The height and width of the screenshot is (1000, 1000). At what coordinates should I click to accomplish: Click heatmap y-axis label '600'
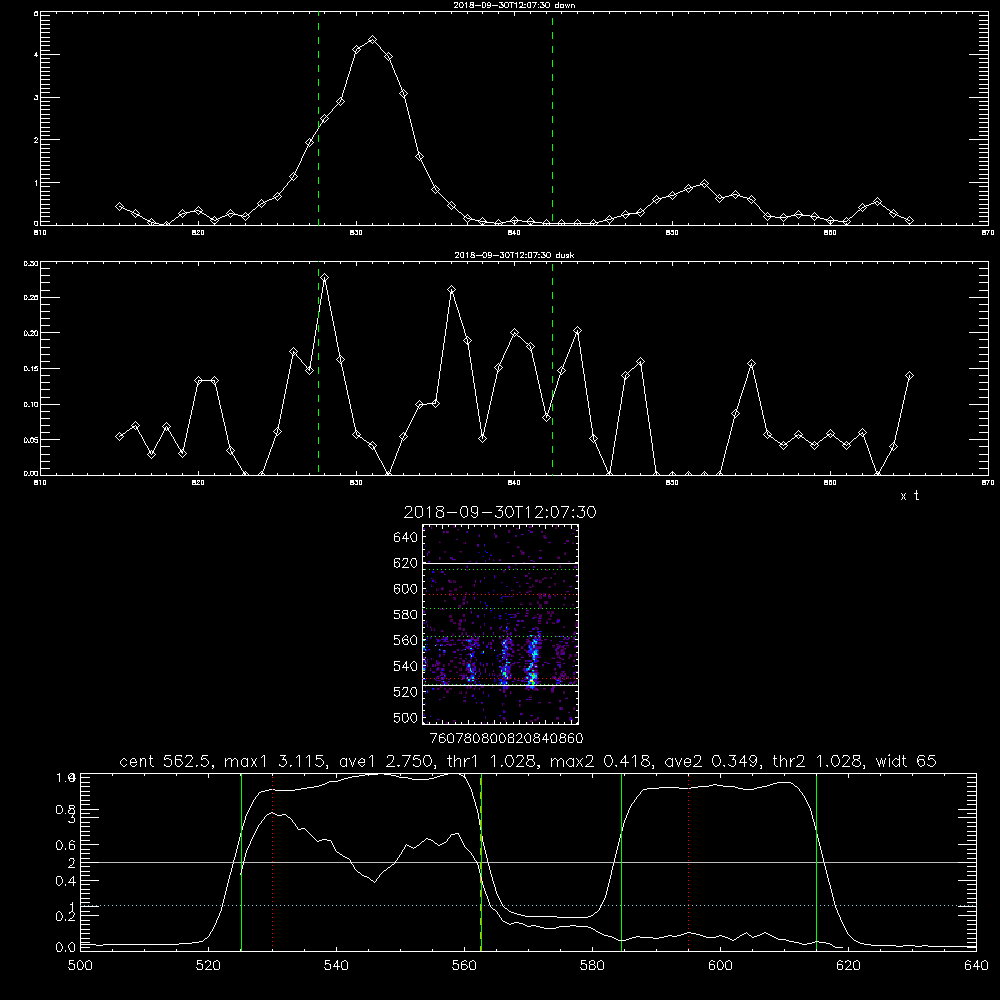click(x=406, y=589)
